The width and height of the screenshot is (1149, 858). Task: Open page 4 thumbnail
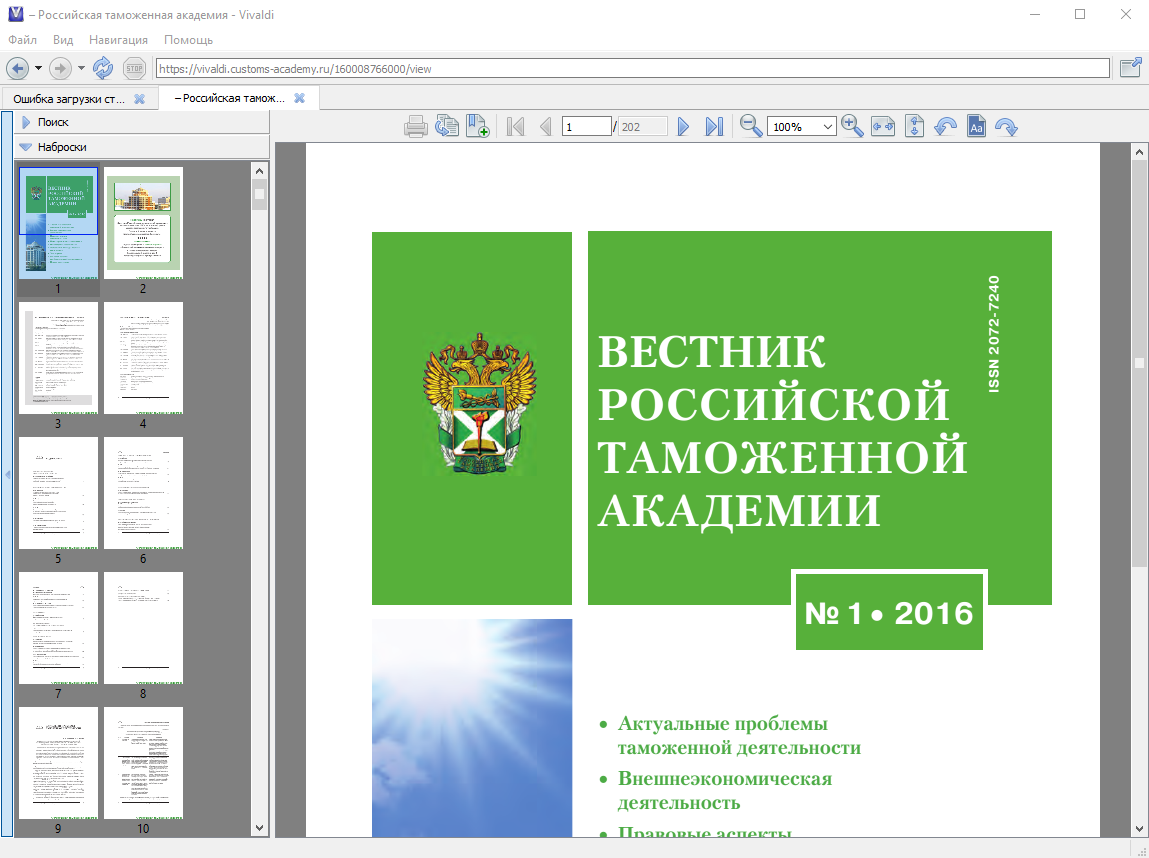tap(143, 358)
